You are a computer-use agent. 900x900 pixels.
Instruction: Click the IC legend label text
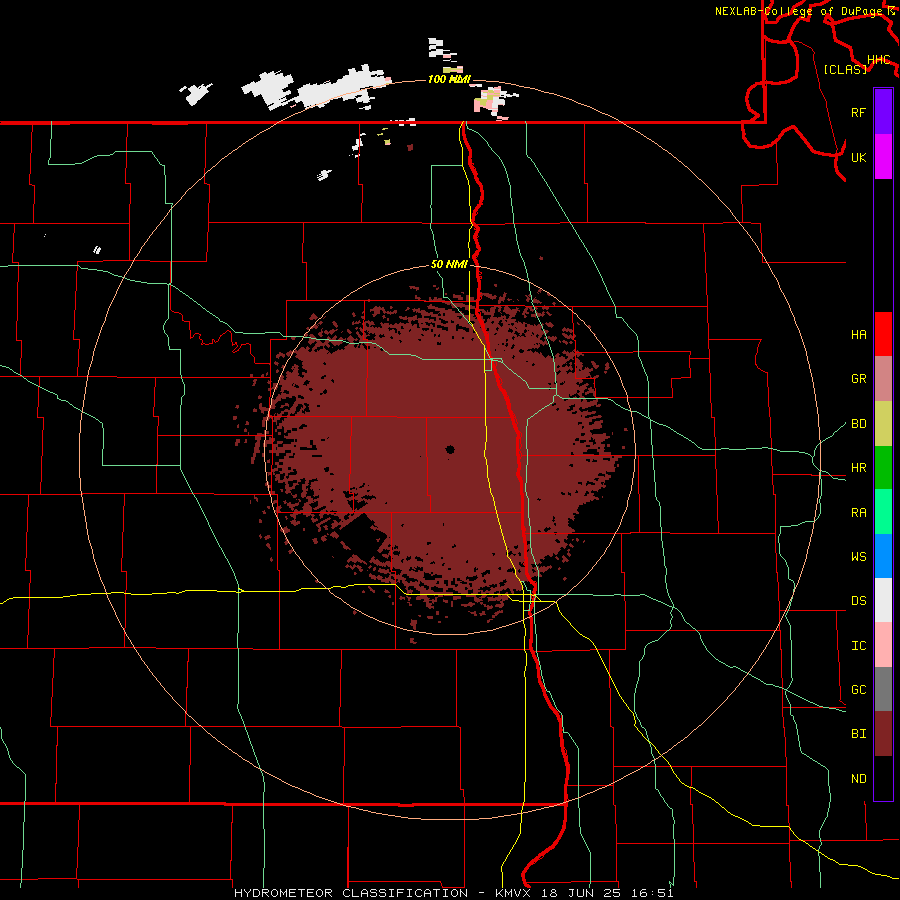point(858,646)
